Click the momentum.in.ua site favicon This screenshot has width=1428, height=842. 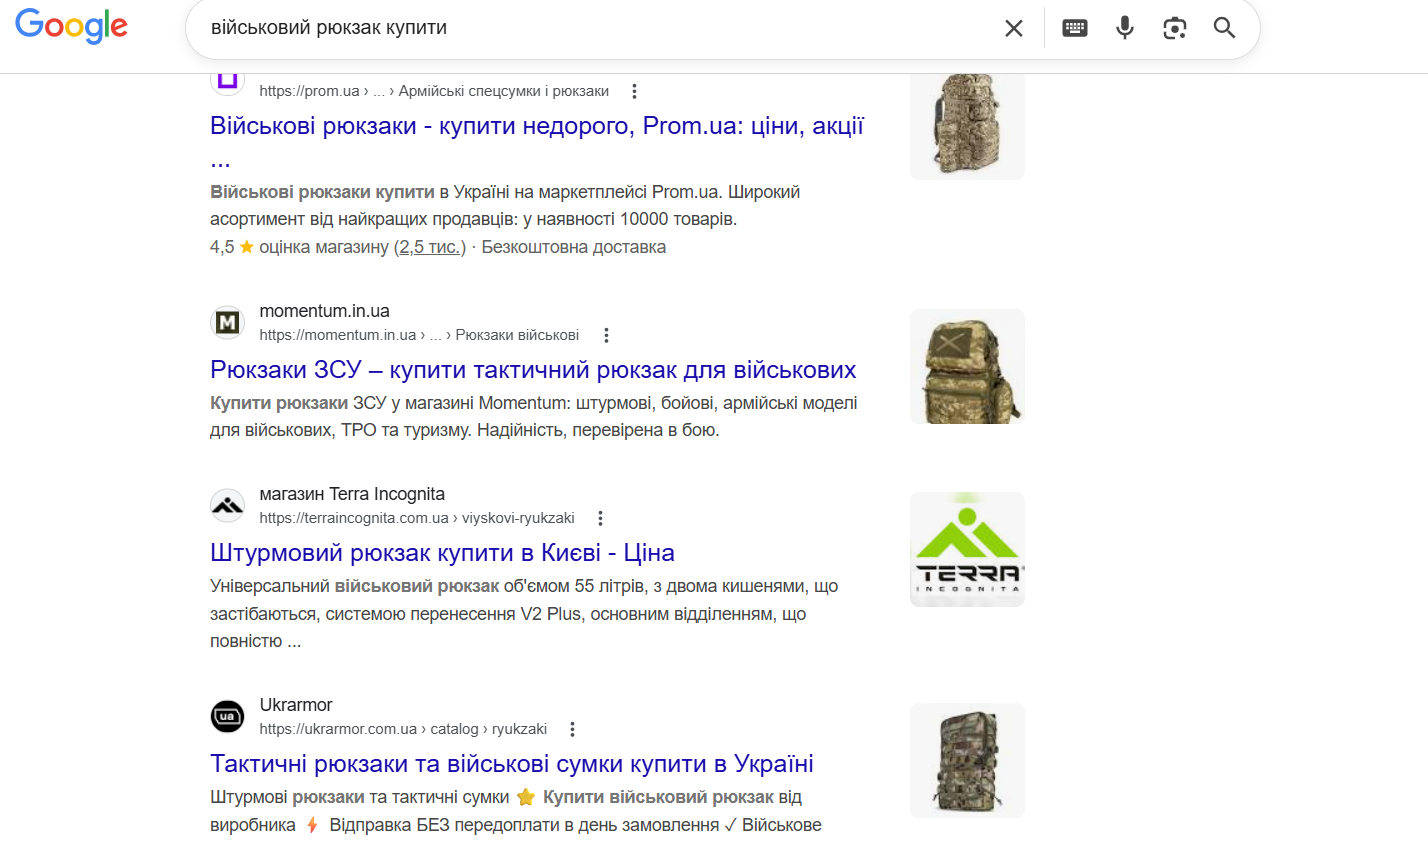pos(228,322)
